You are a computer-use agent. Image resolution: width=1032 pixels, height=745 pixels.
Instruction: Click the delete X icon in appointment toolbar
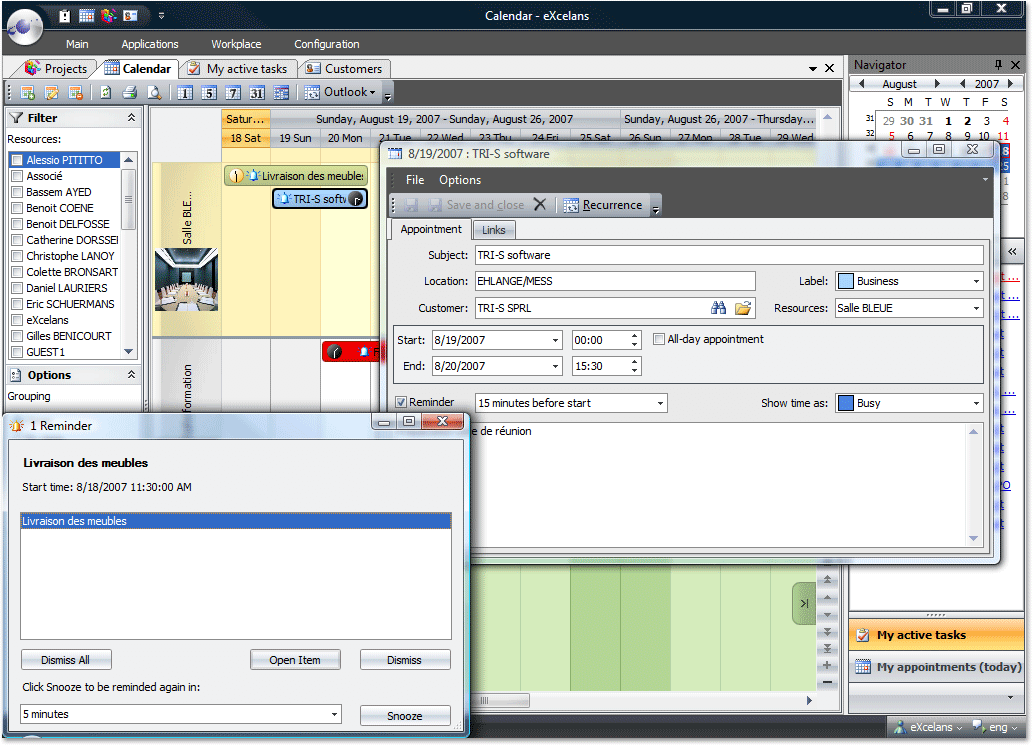coord(540,205)
